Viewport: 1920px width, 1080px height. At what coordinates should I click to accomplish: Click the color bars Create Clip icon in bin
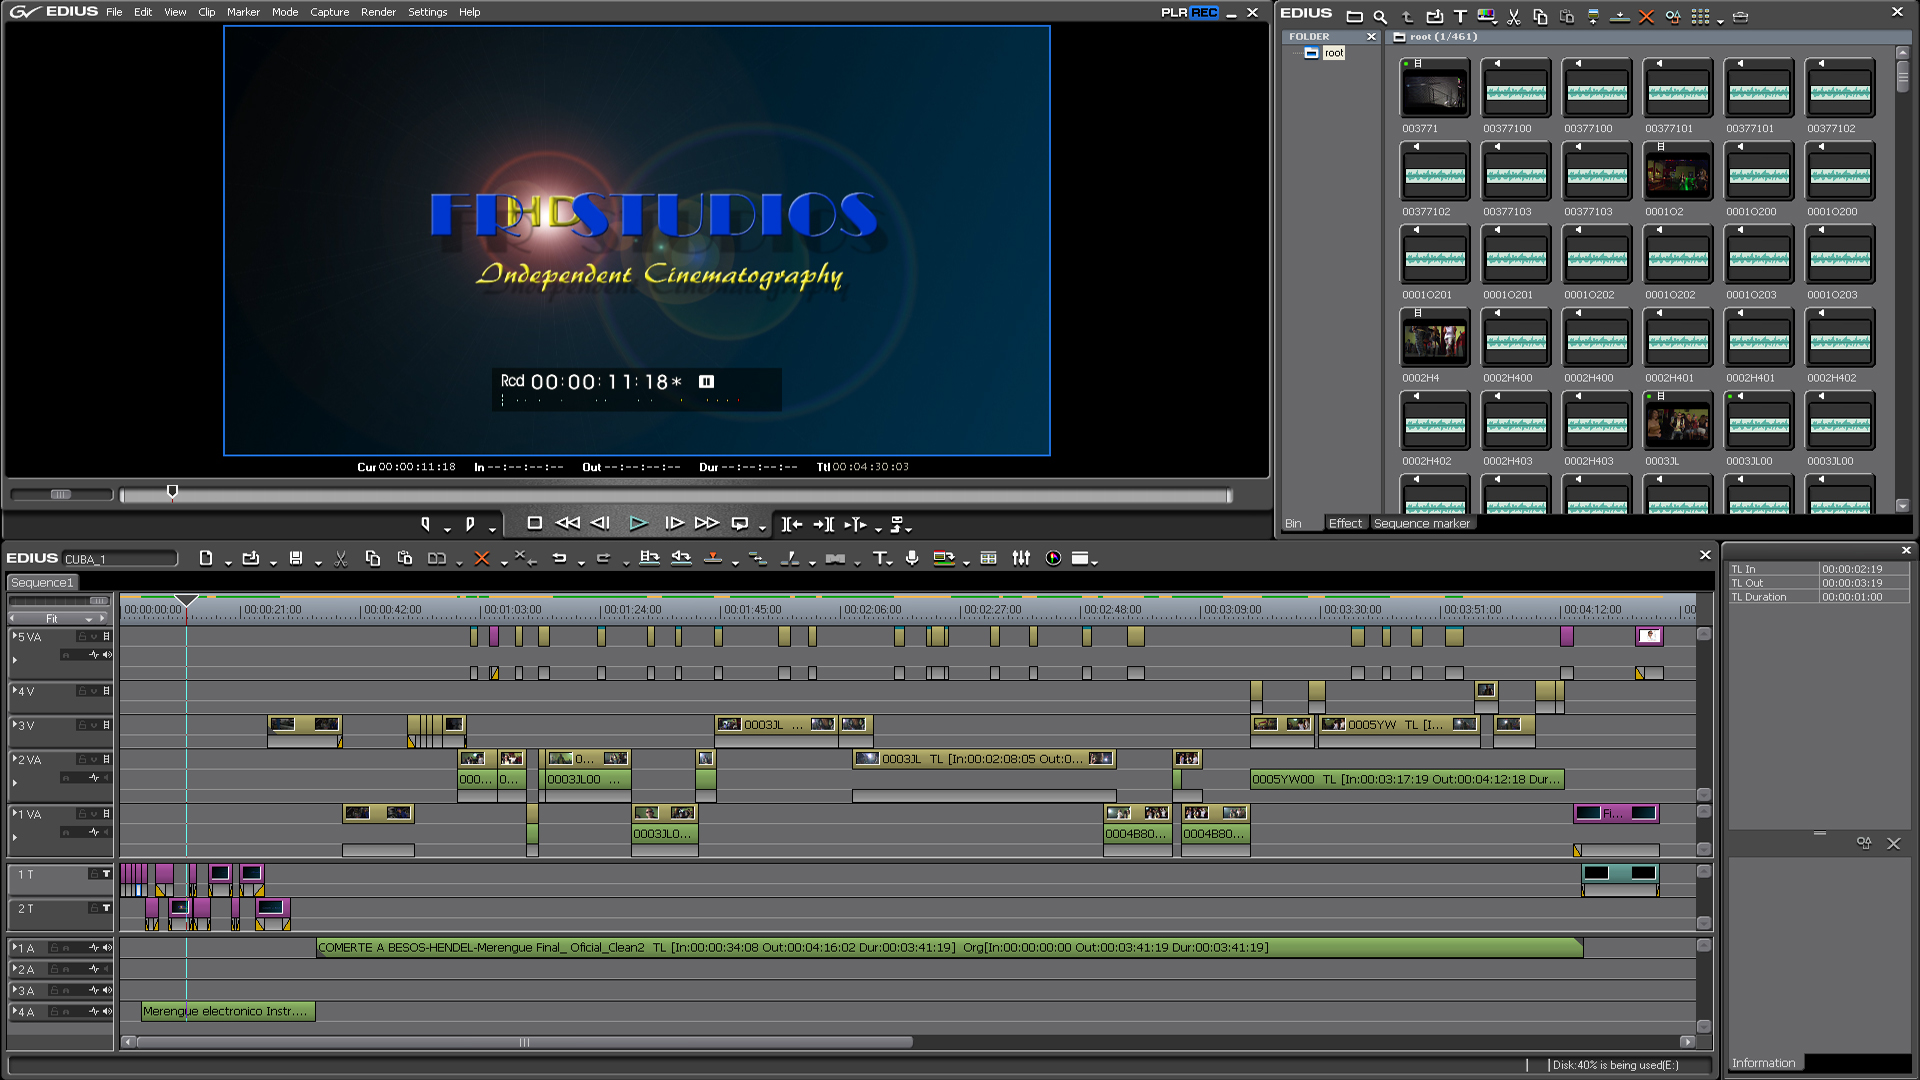1486,16
